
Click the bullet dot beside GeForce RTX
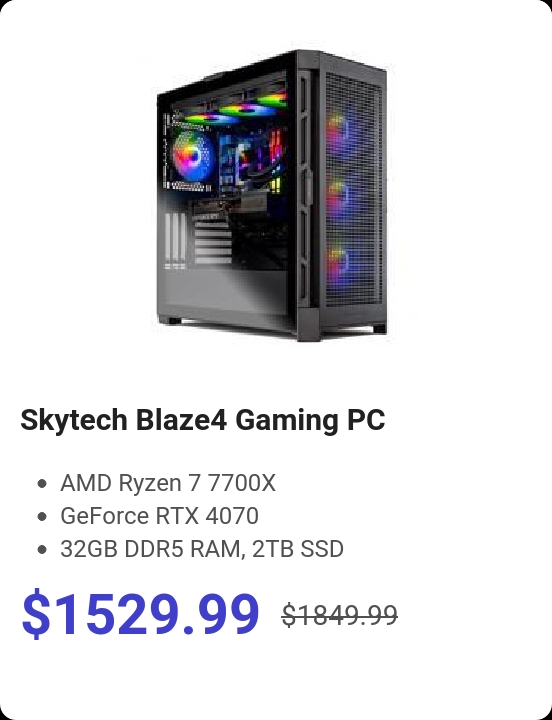click(x=42, y=517)
